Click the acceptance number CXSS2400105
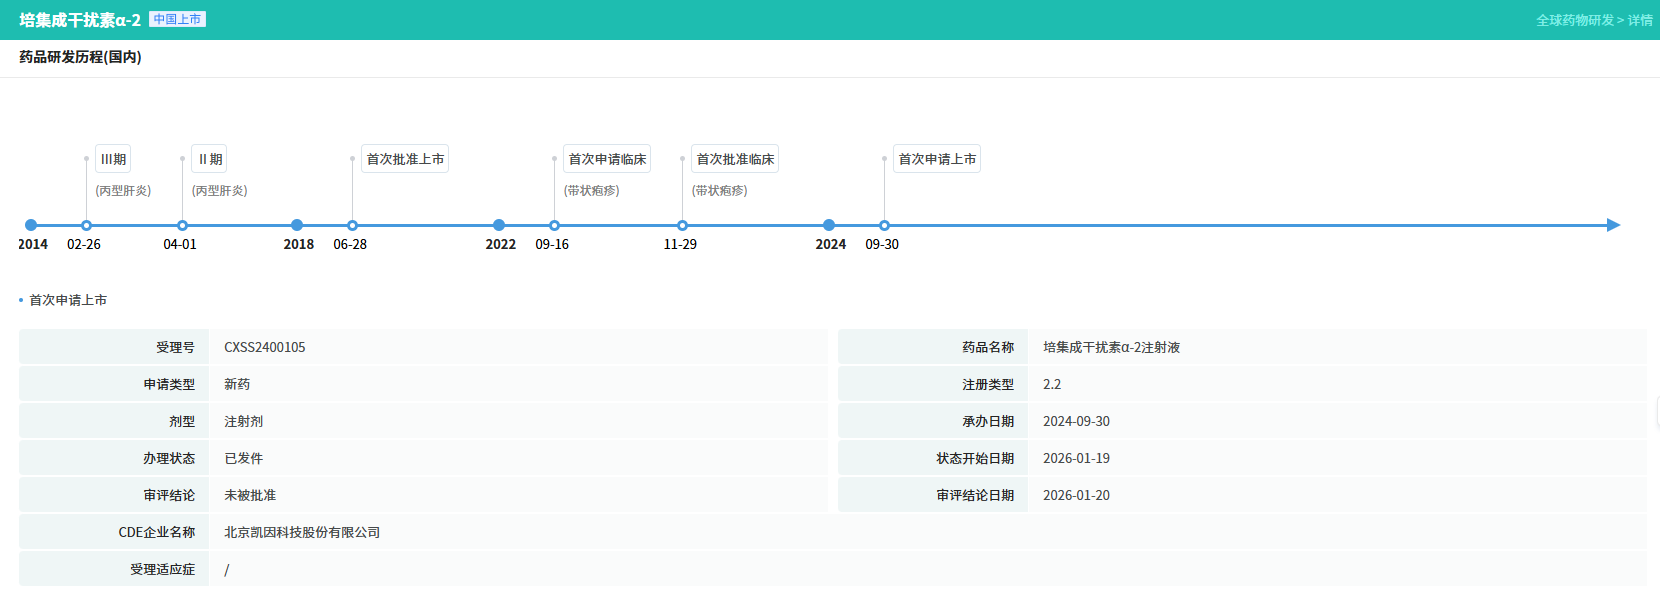Viewport: 1660px width, 609px height. tap(265, 347)
